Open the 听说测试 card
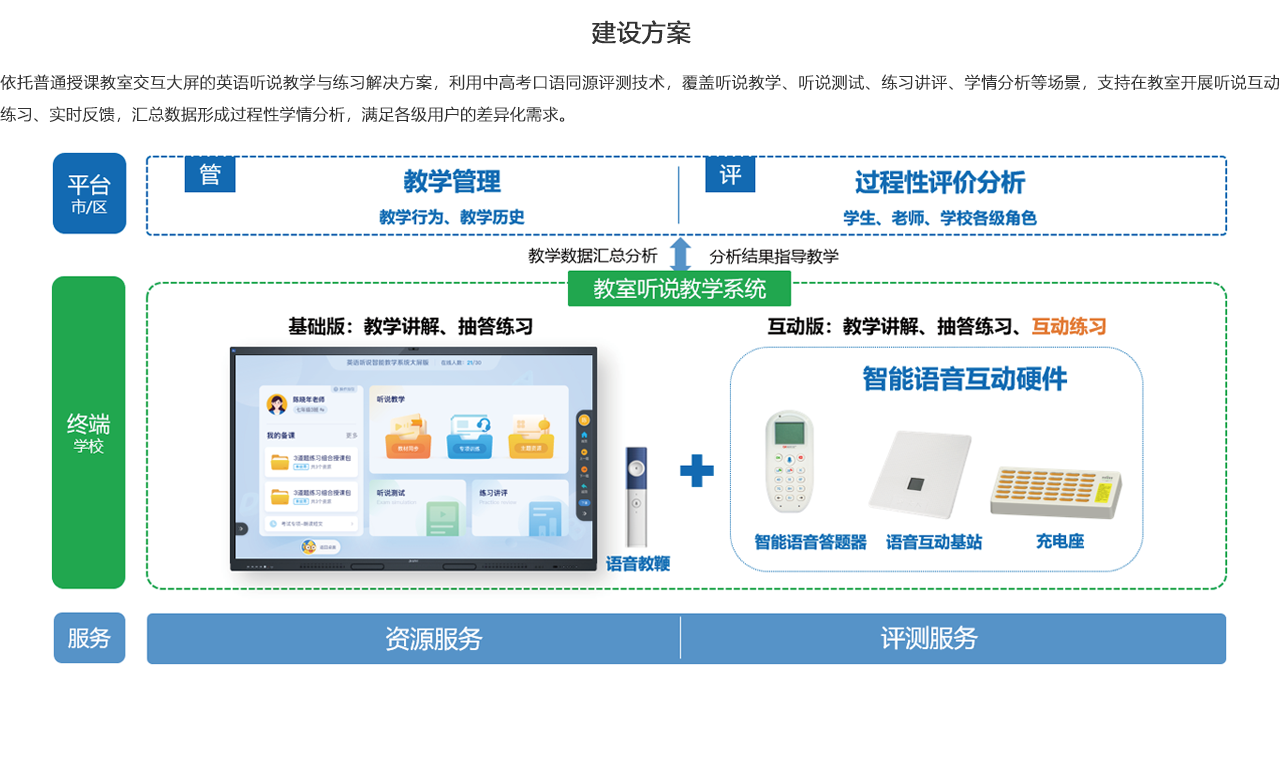 418,508
